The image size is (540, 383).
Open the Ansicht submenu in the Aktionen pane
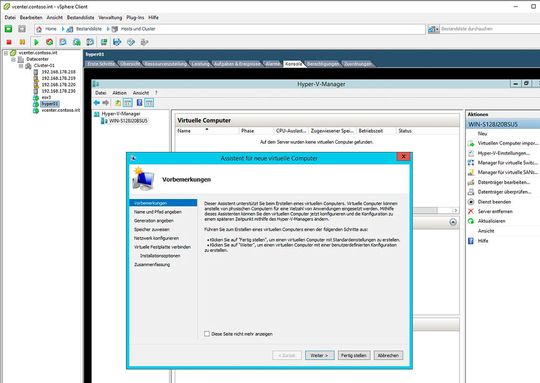click(x=486, y=231)
